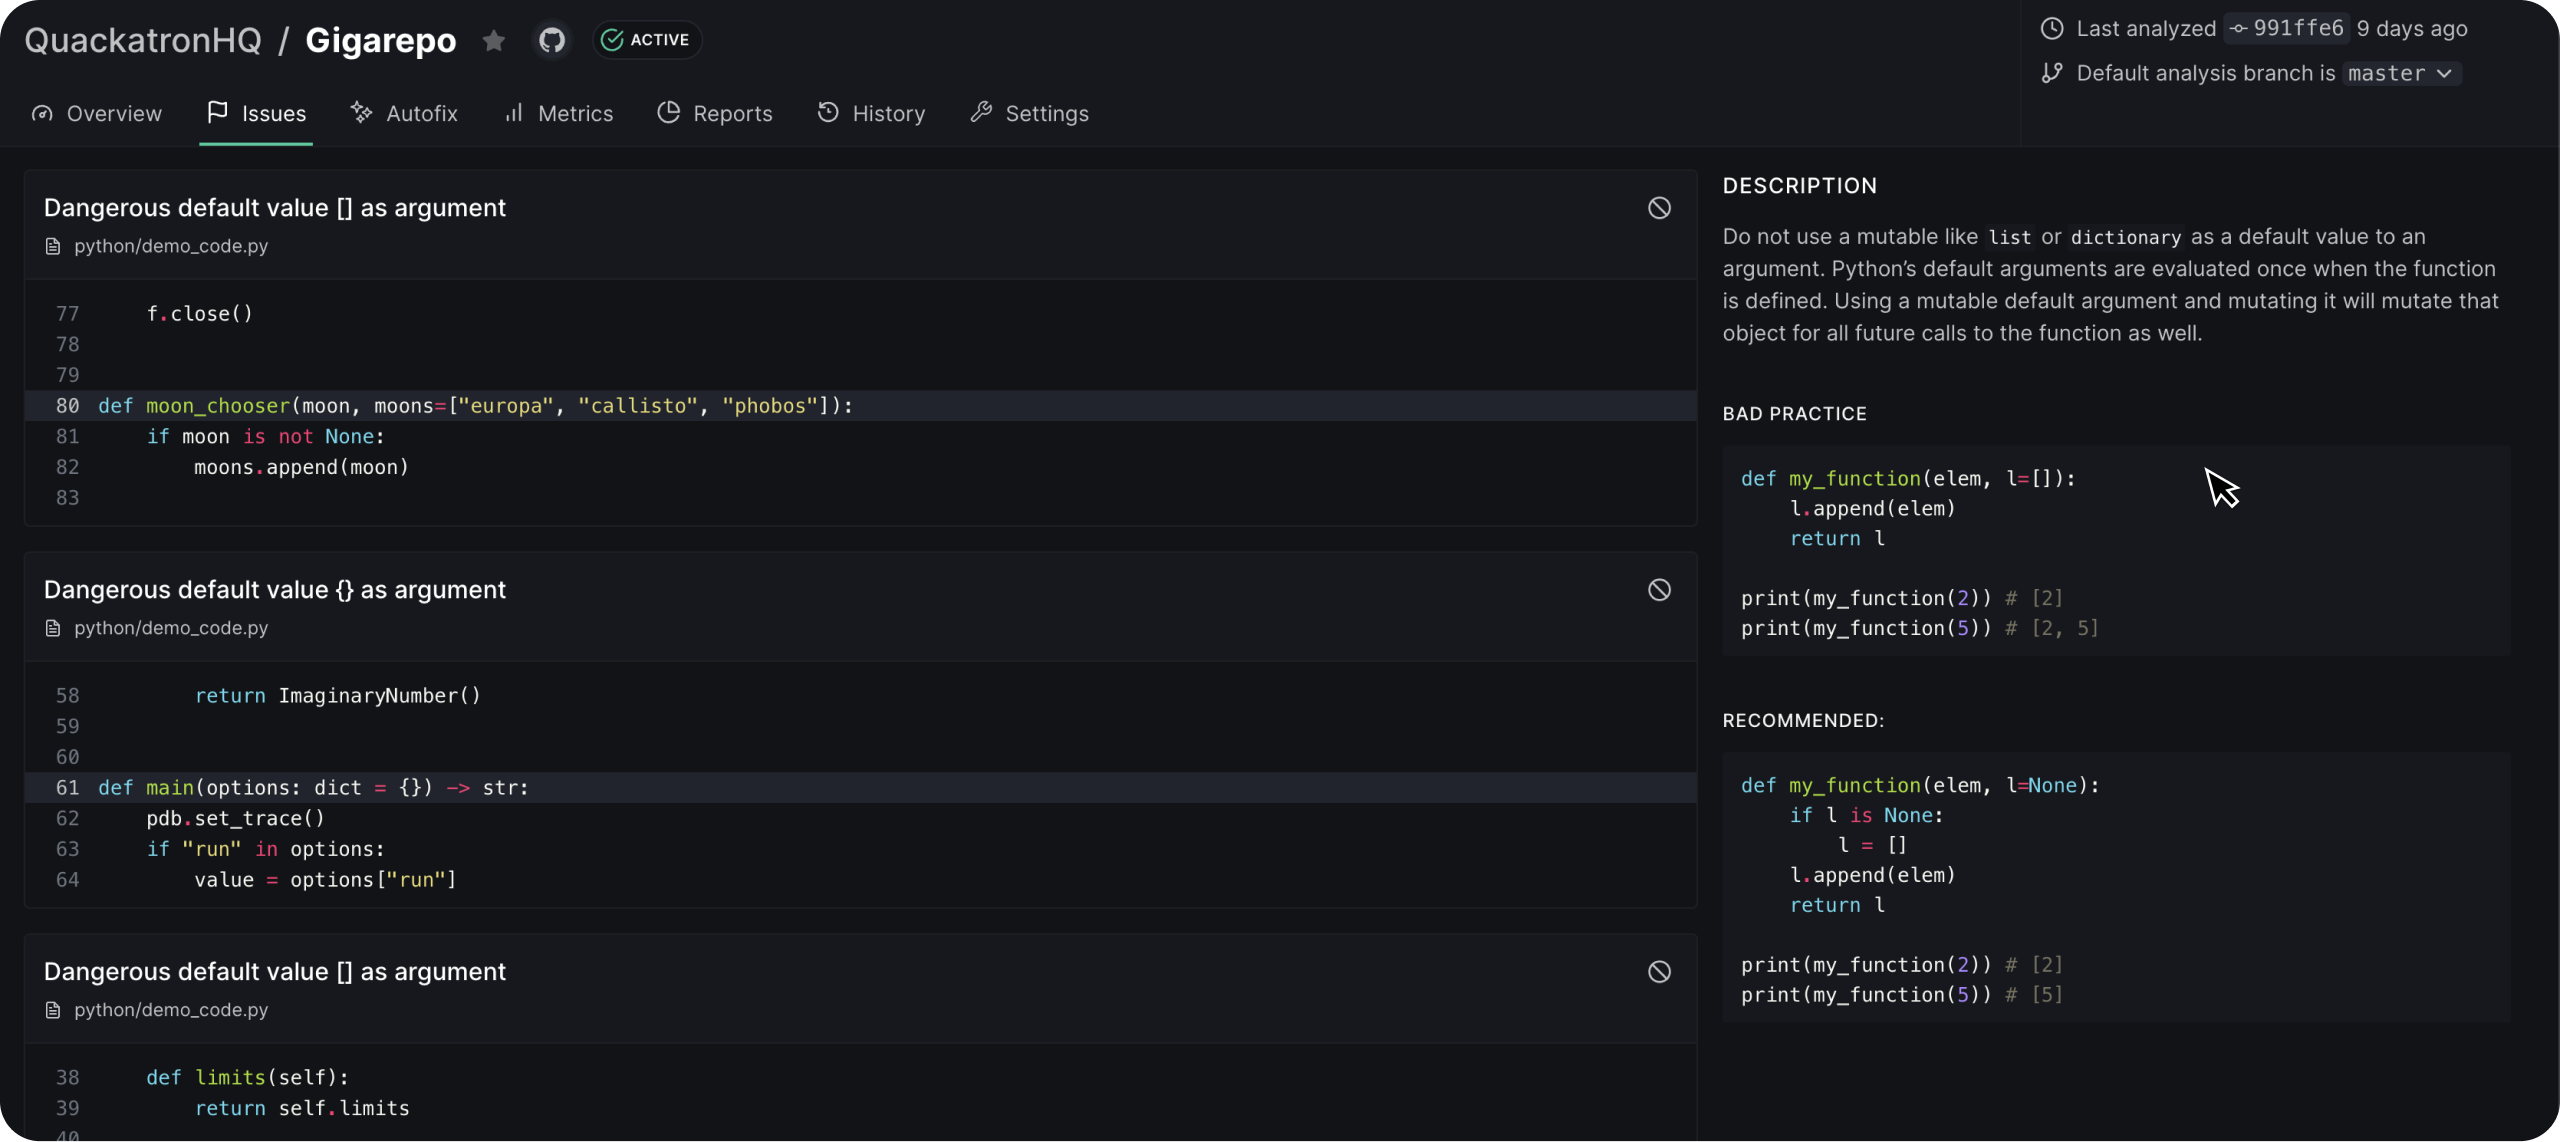The image size is (2560, 1142).
Task: Click the ACTIVE status badge
Action: tap(647, 41)
